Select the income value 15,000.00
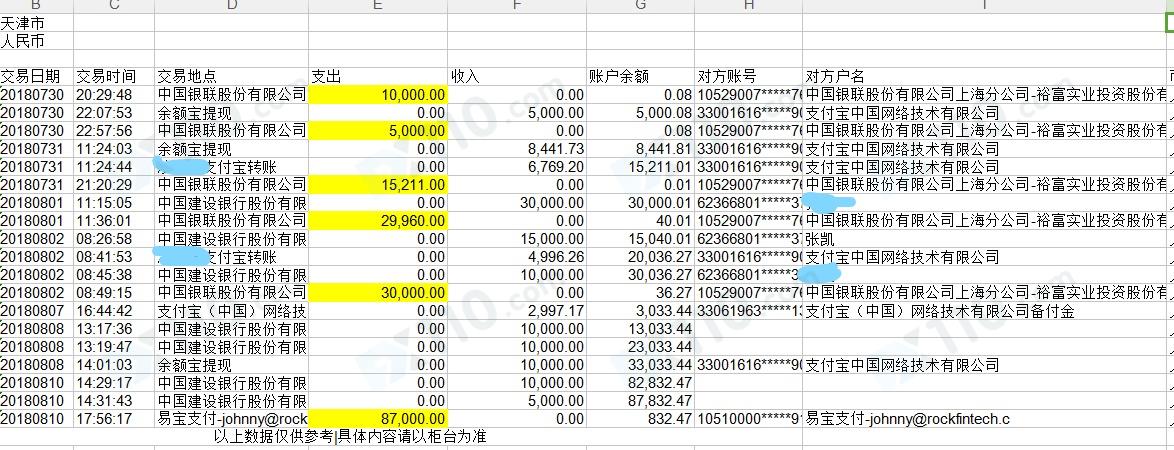This screenshot has width=1174, height=450. (x=517, y=239)
